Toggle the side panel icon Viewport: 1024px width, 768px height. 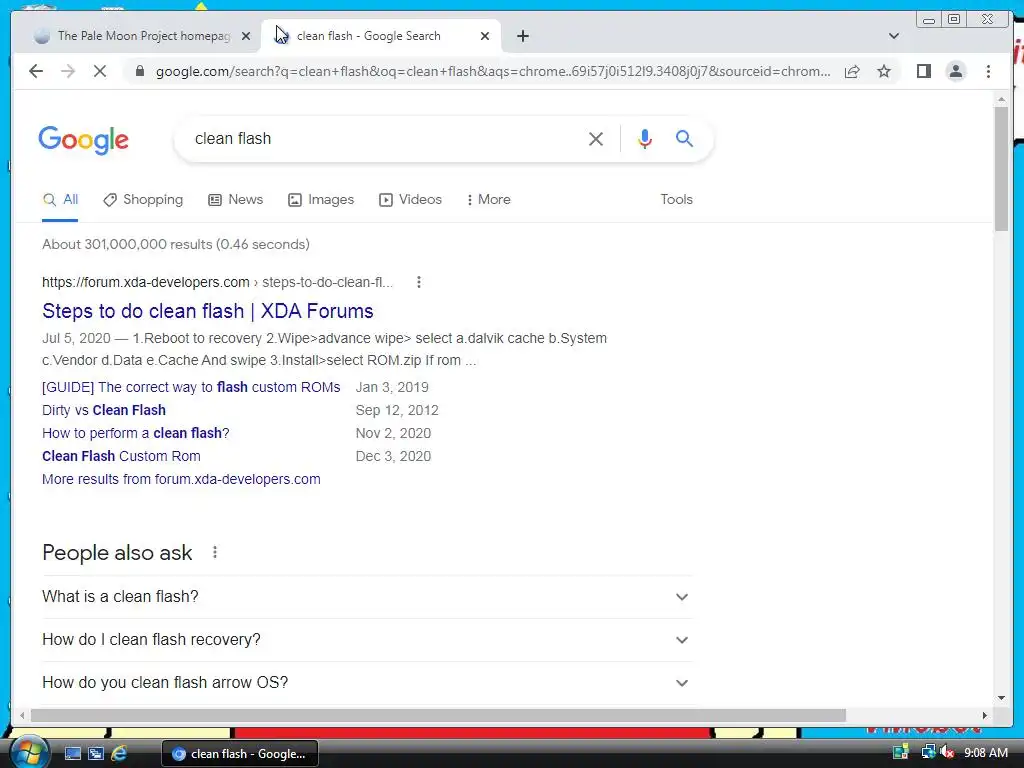923,71
